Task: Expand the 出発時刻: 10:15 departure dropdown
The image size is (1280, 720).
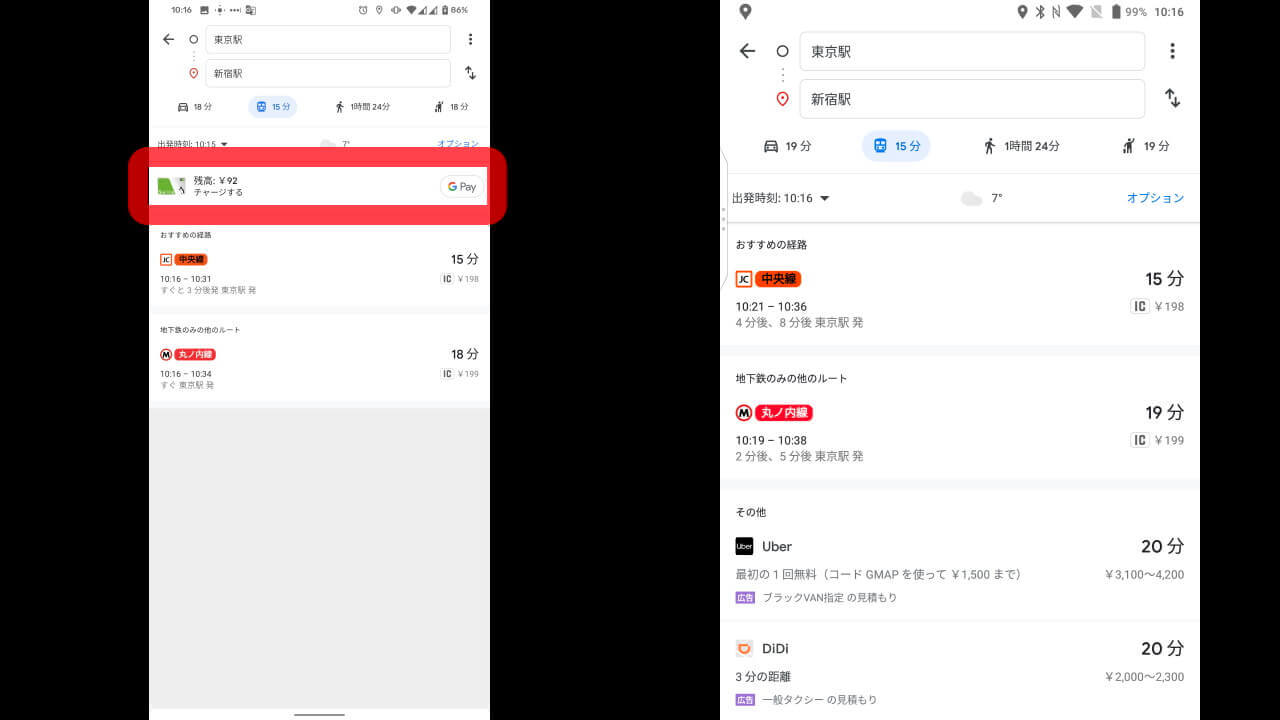Action: (x=192, y=144)
